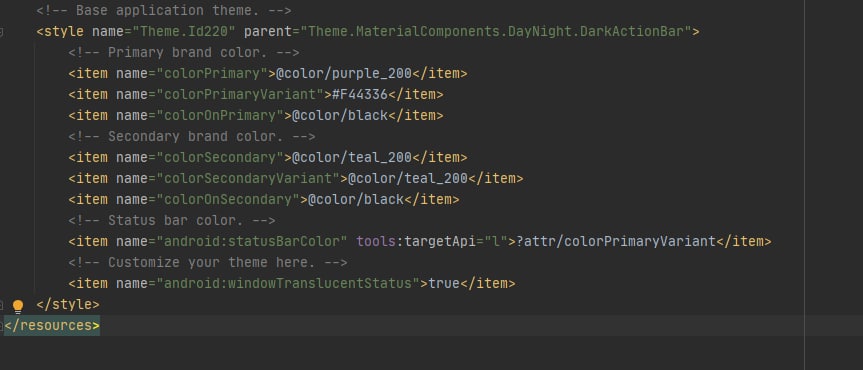Click the style name "Theme.Id220"

point(184,31)
